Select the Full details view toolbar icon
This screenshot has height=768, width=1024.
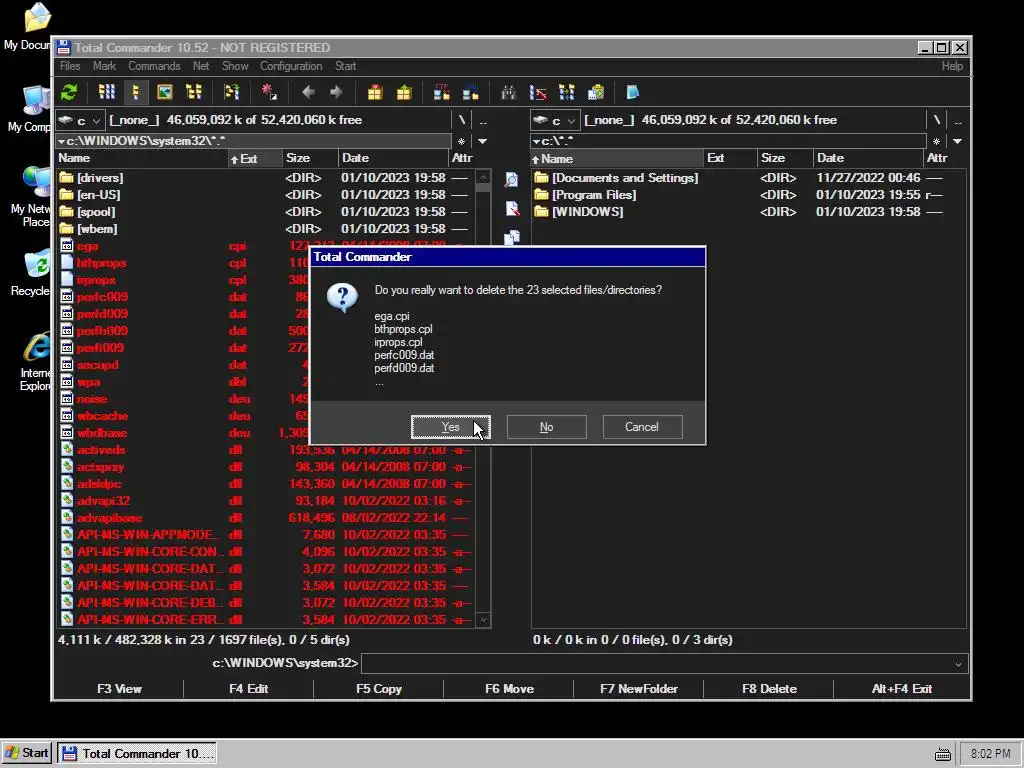click(x=135, y=92)
